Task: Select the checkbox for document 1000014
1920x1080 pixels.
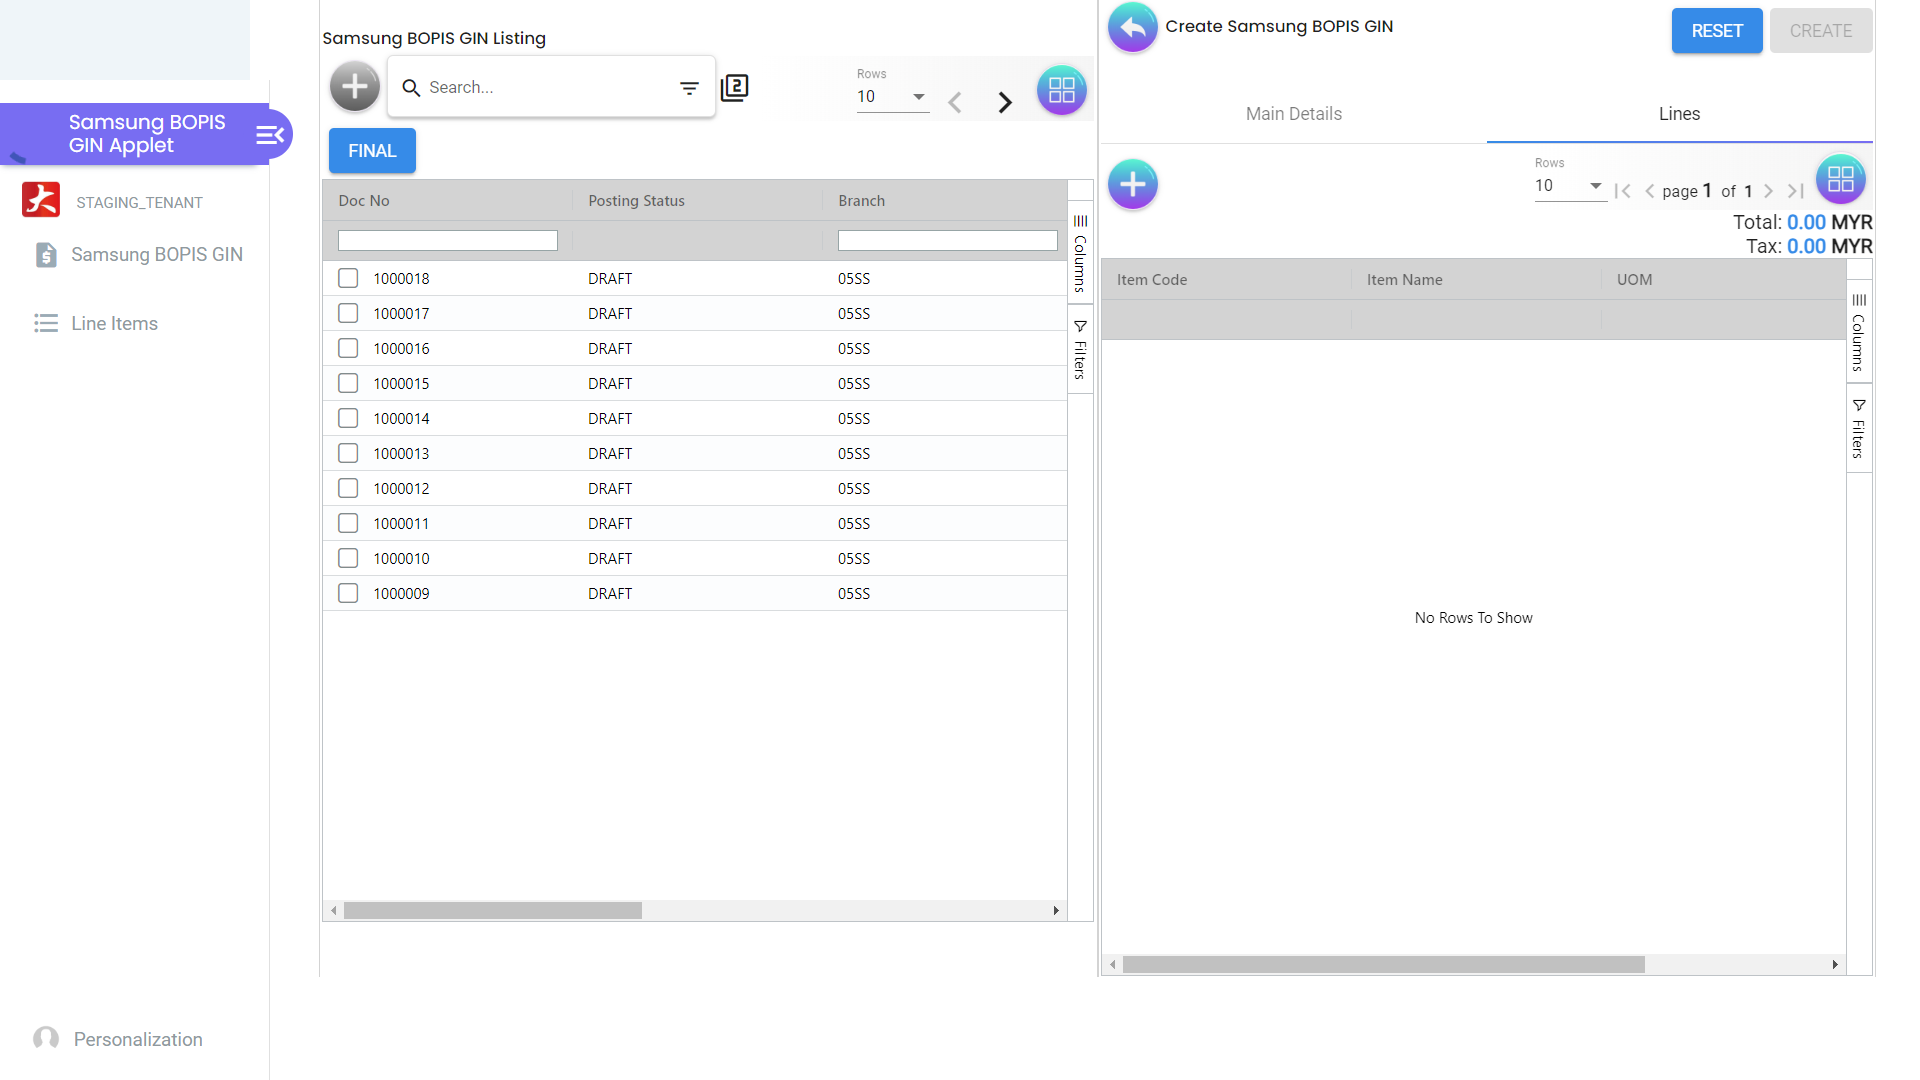Action: (x=348, y=418)
